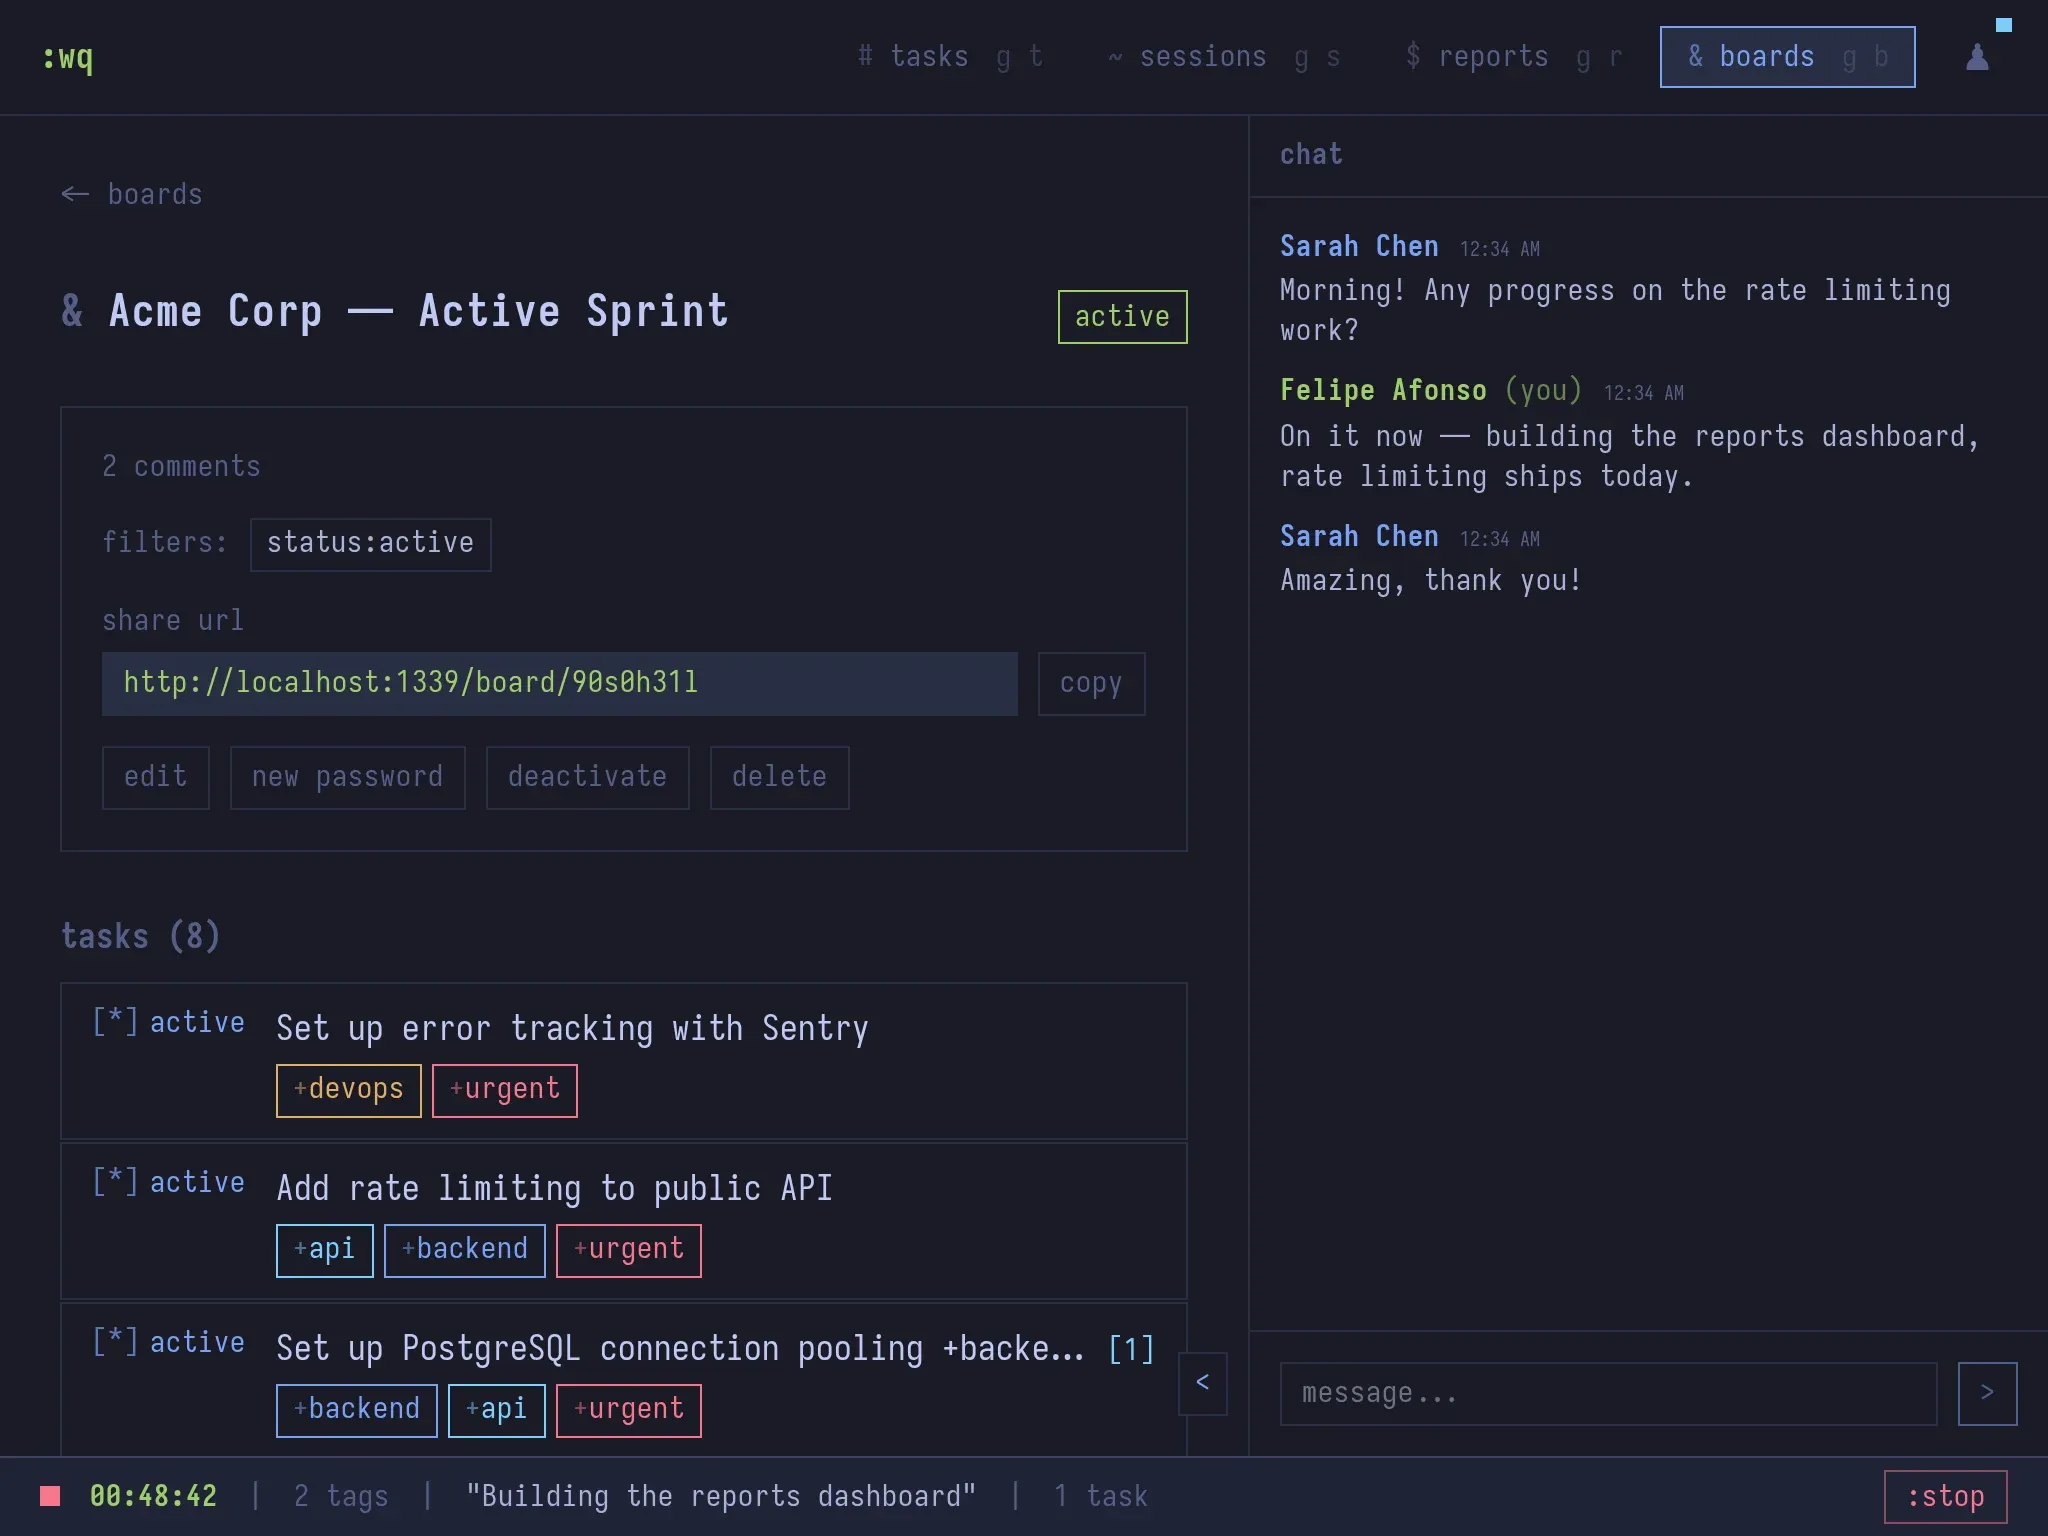The height and width of the screenshot is (1536, 2048).
Task: Click the edit board button
Action: [x=155, y=777]
